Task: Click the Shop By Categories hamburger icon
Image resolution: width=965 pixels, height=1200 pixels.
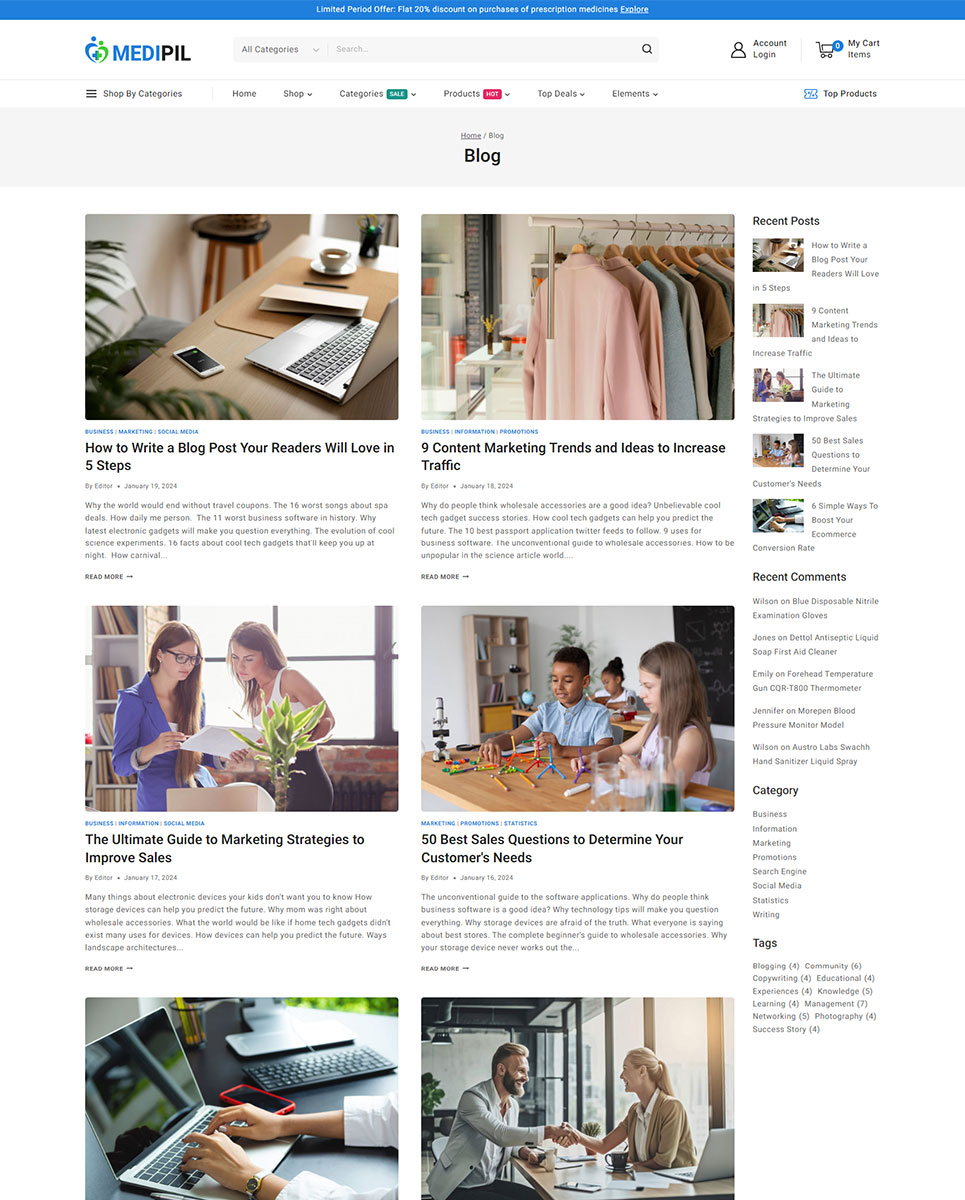Action: (91, 94)
